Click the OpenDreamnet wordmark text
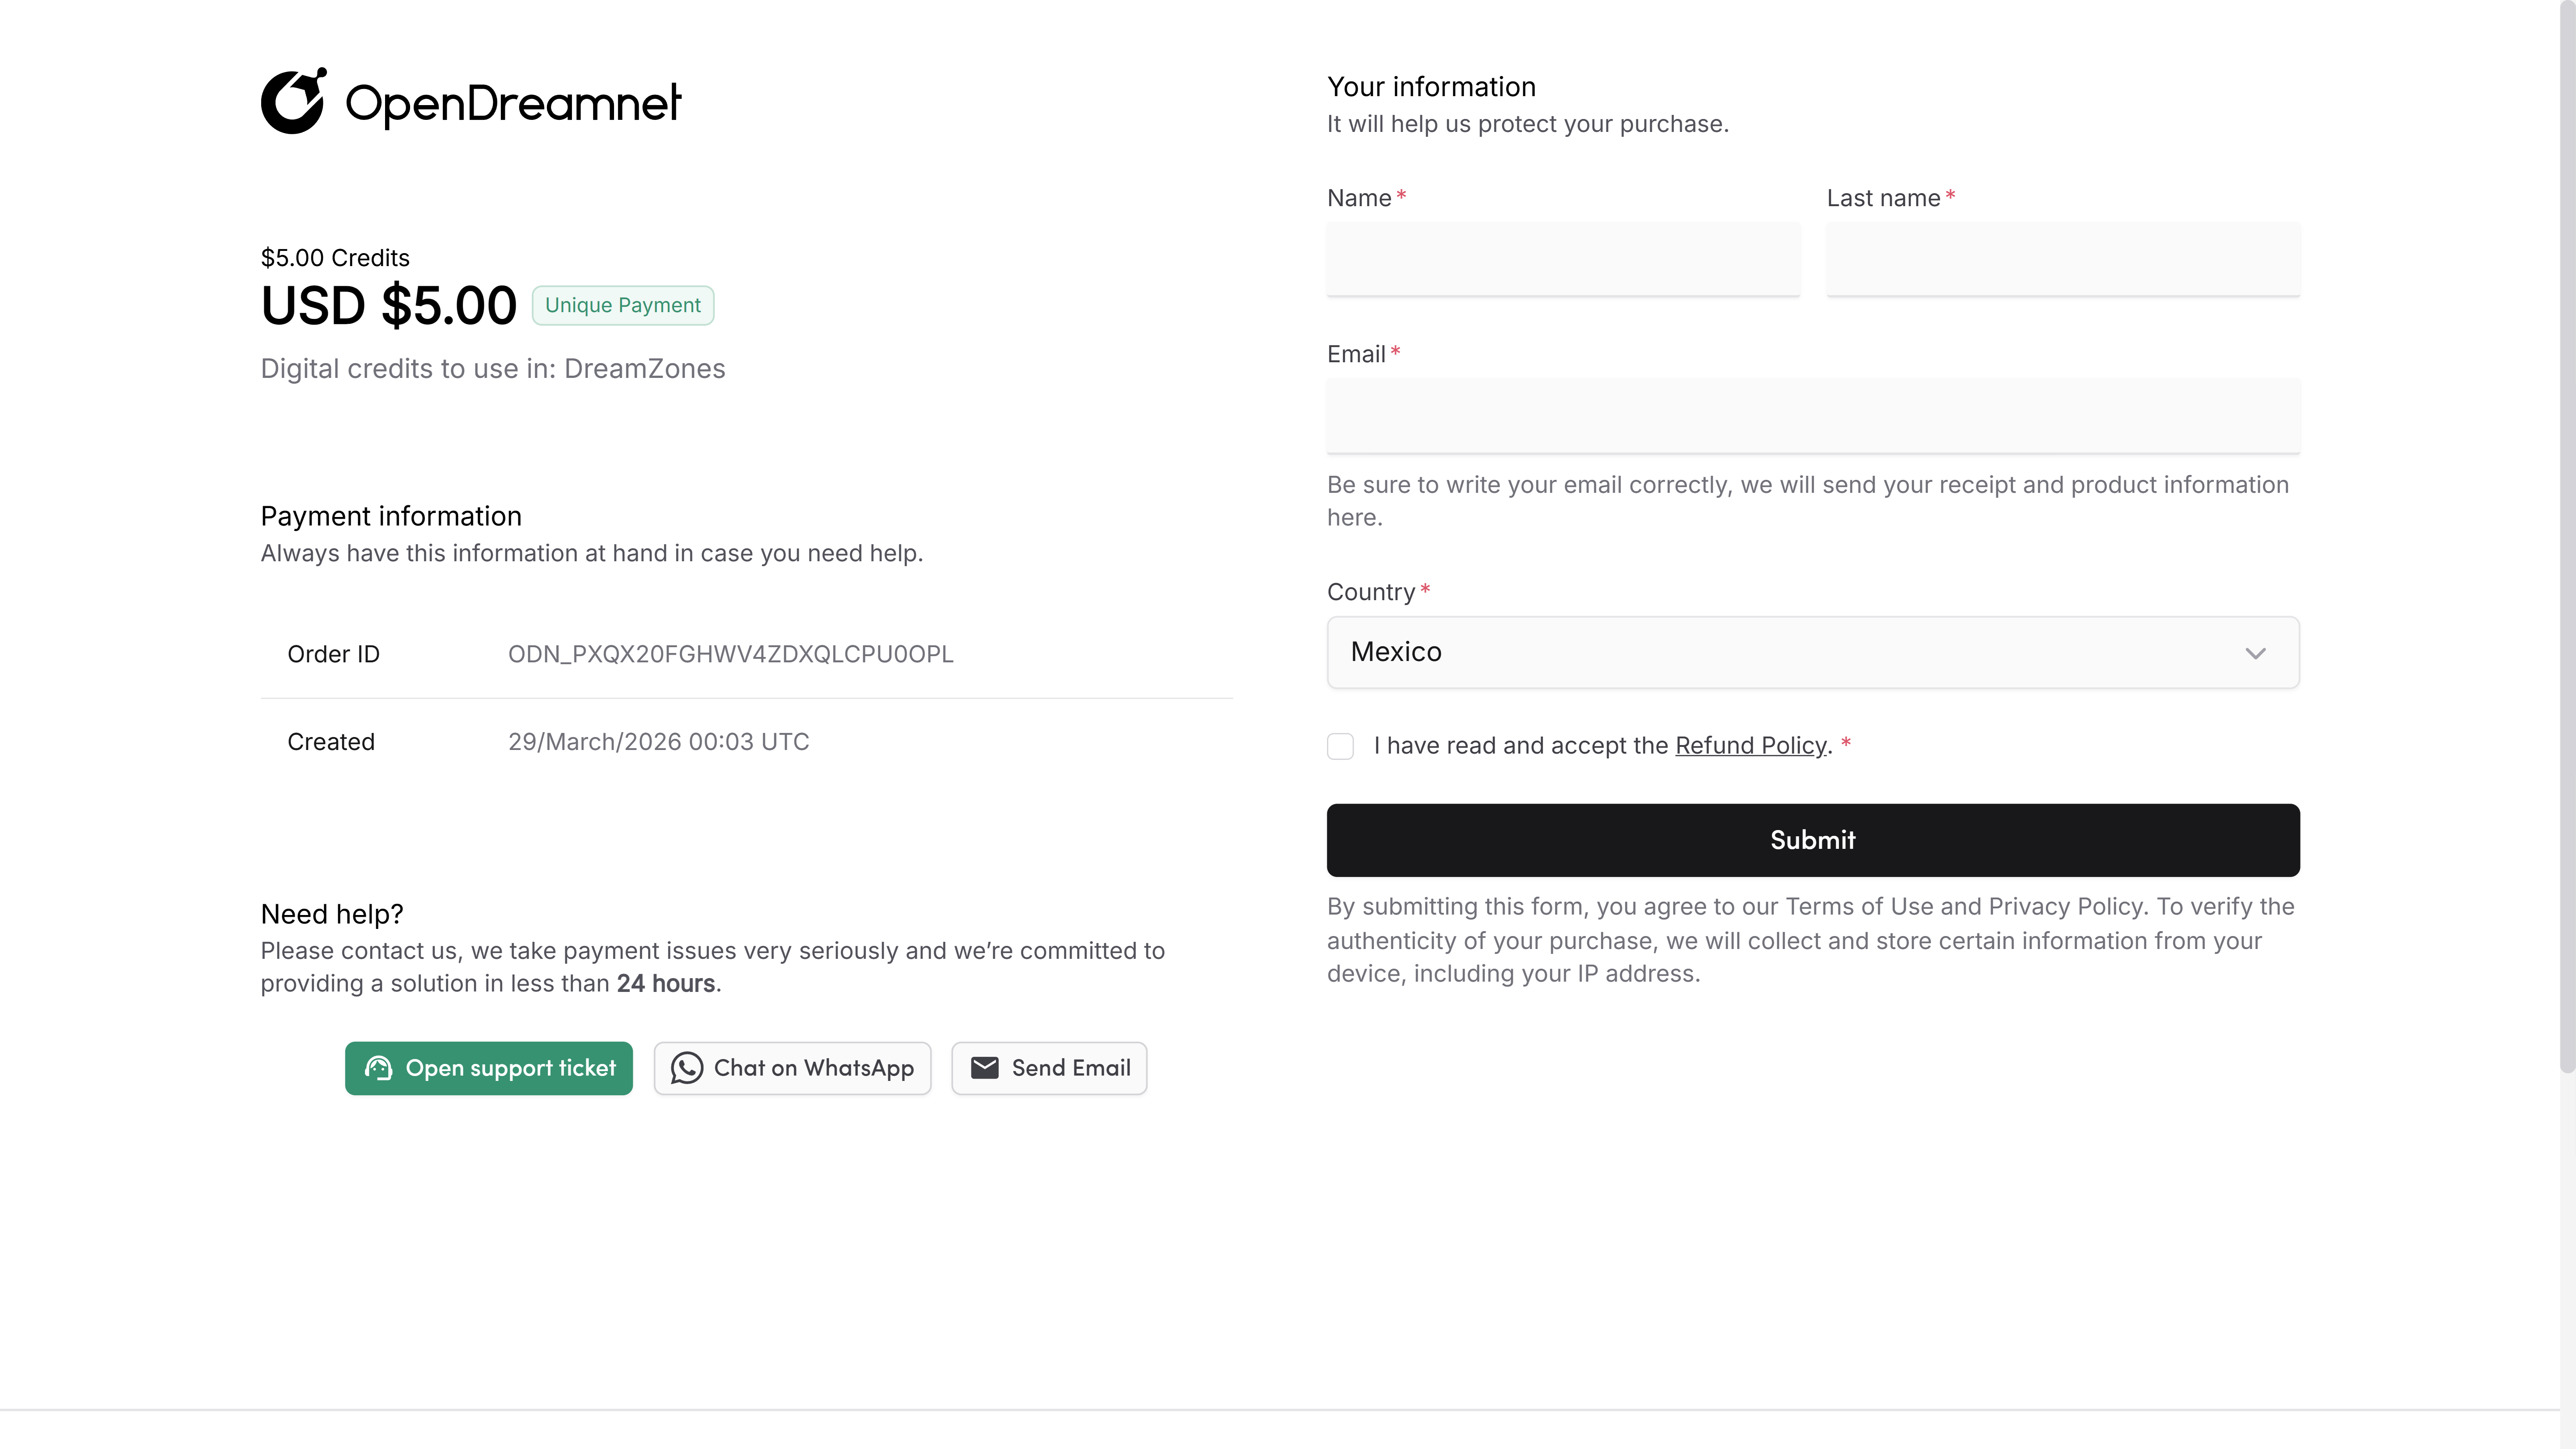 tap(512, 103)
